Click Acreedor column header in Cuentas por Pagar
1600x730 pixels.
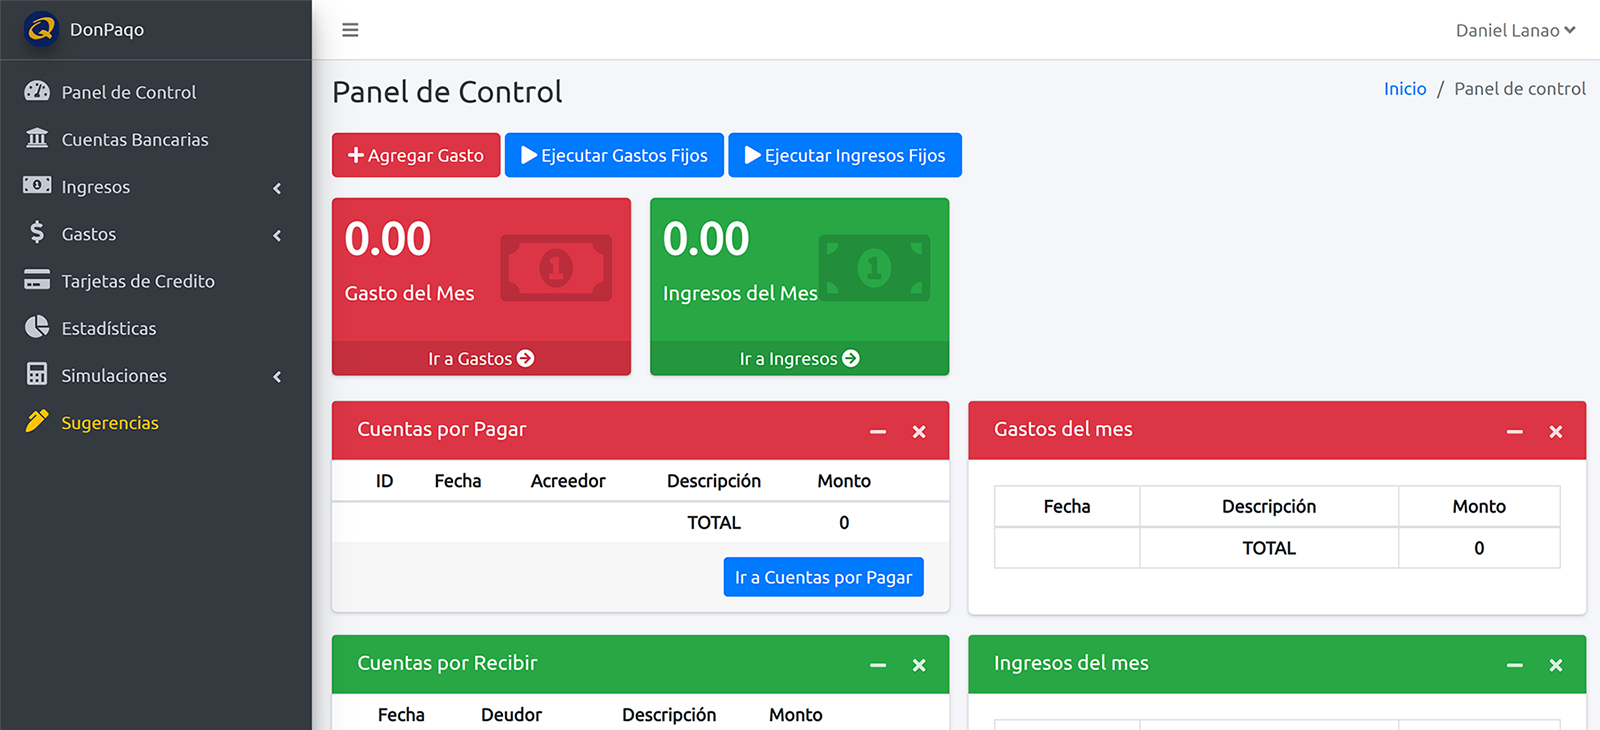point(568,481)
